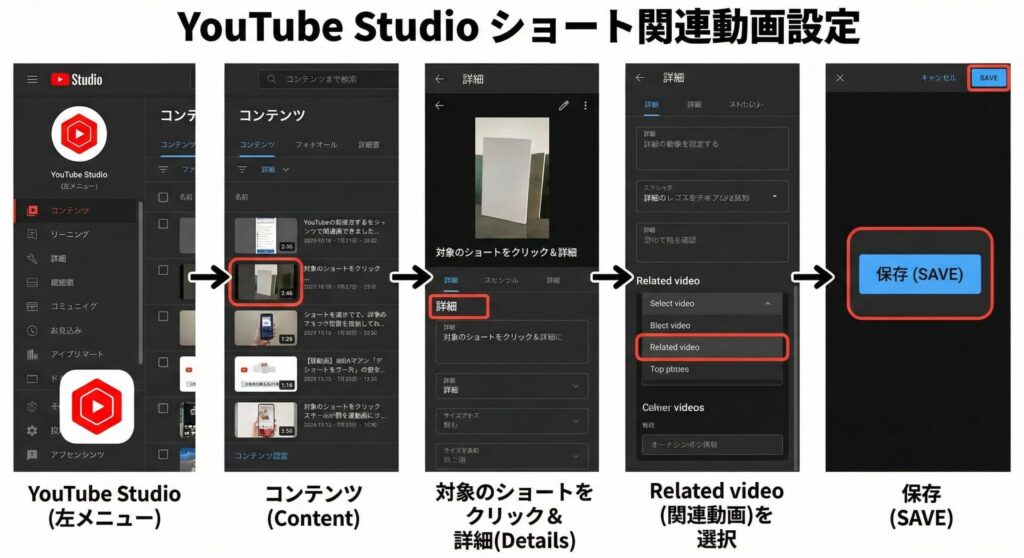Open the three-dot menu on video details

(586, 105)
